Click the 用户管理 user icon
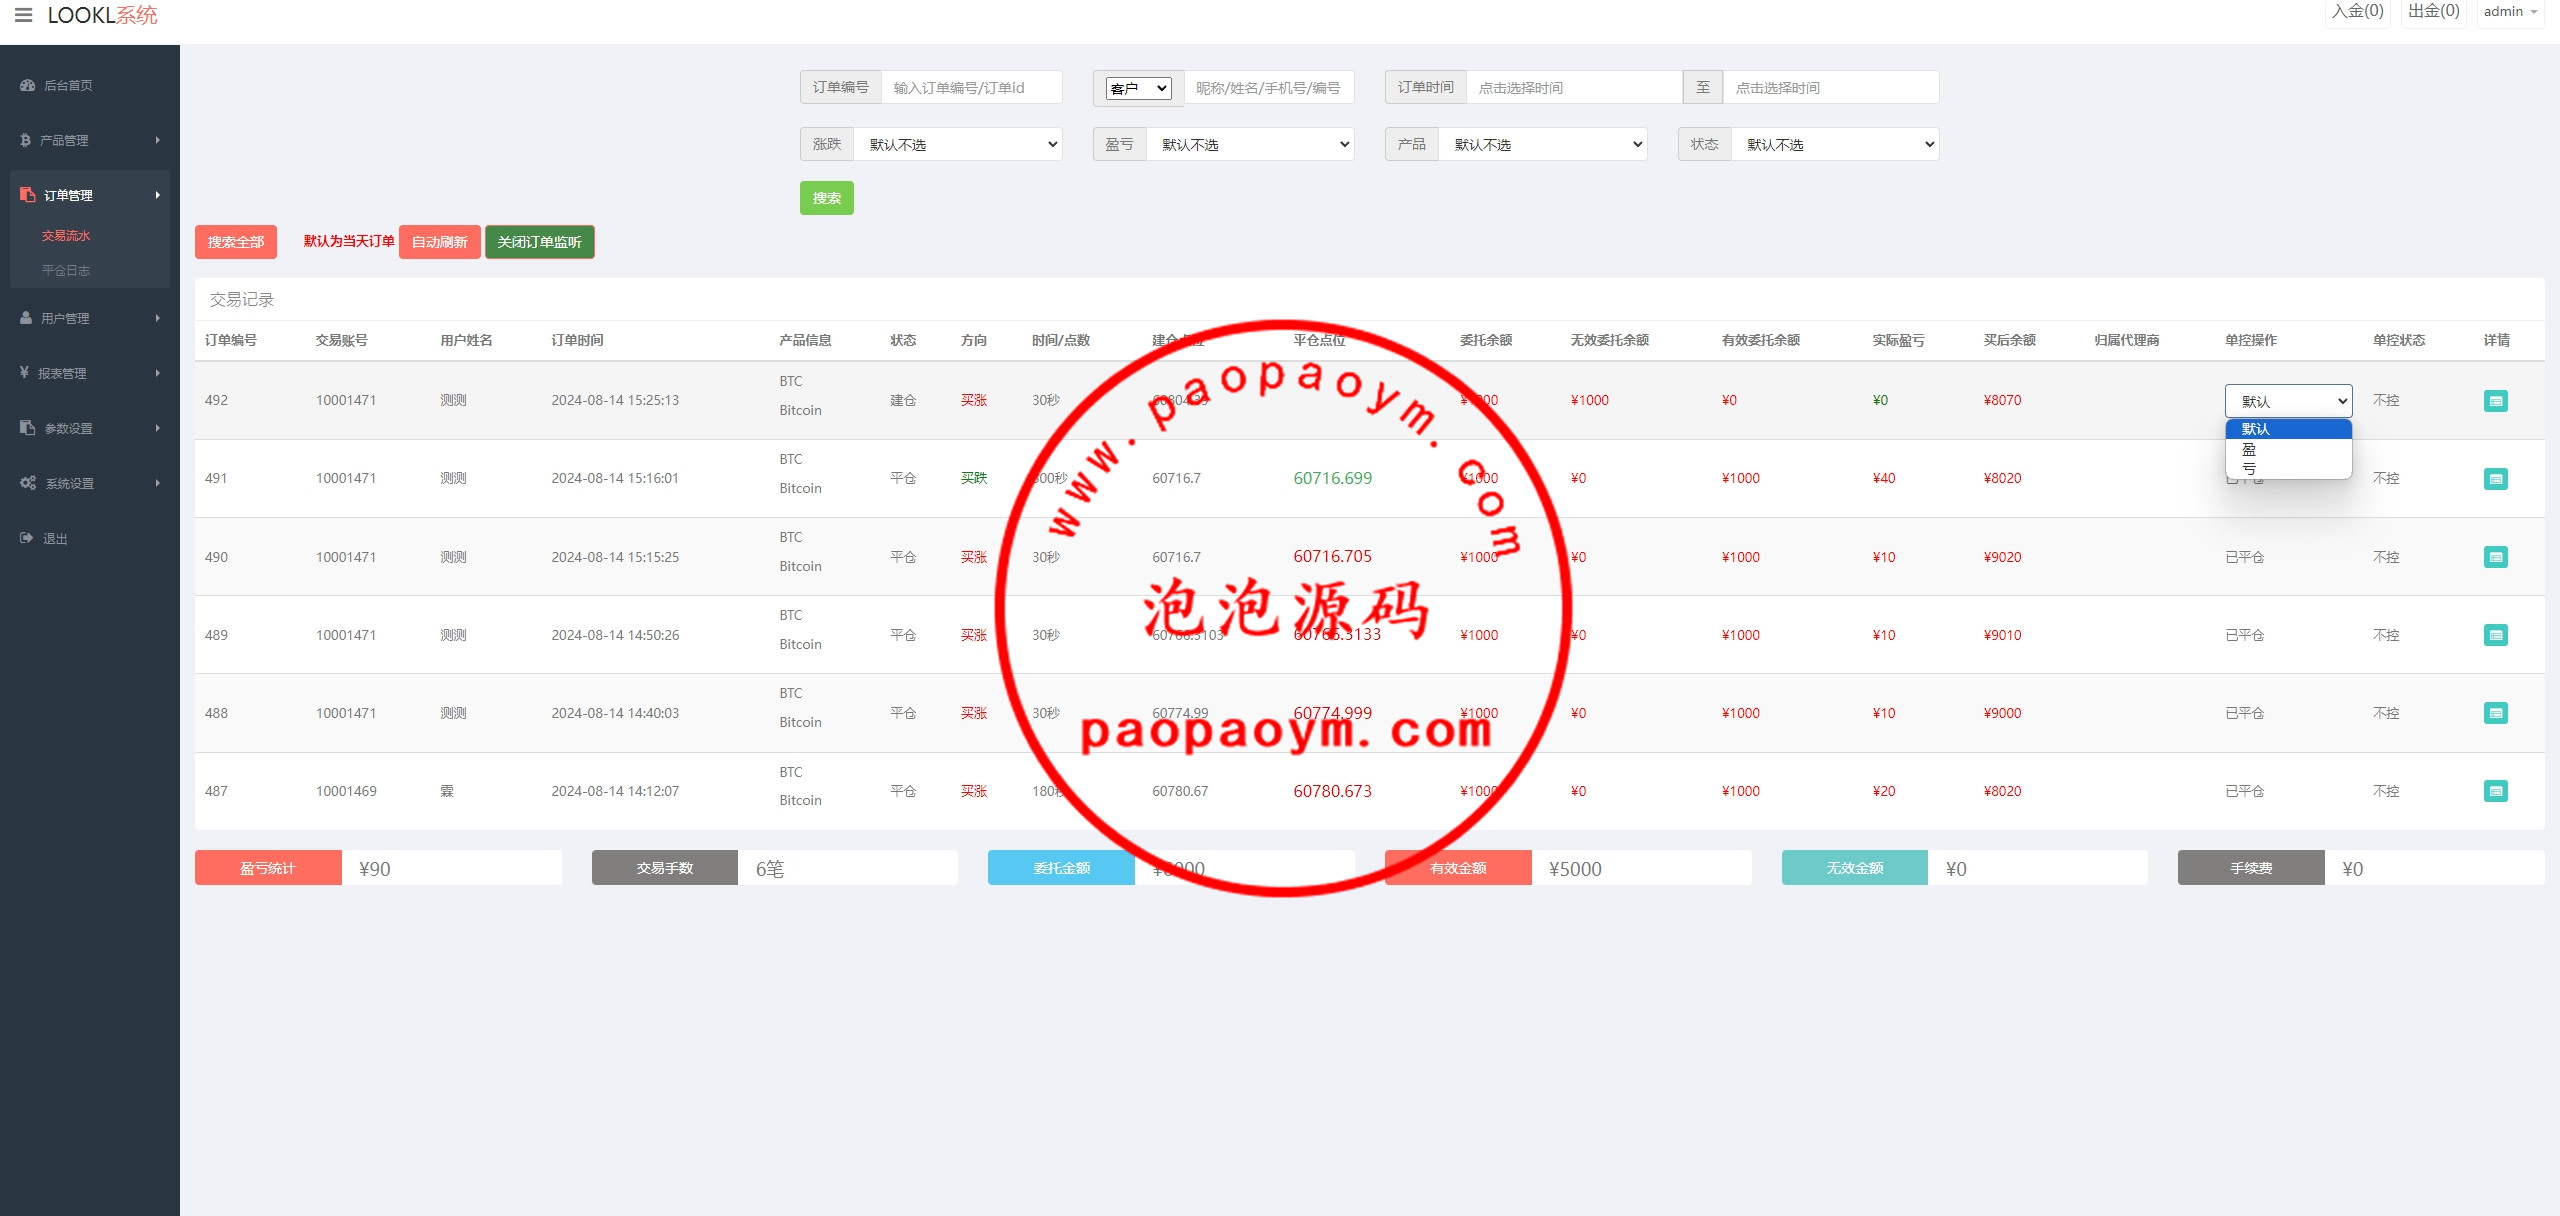This screenshot has height=1216, width=2560. point(26,318)
